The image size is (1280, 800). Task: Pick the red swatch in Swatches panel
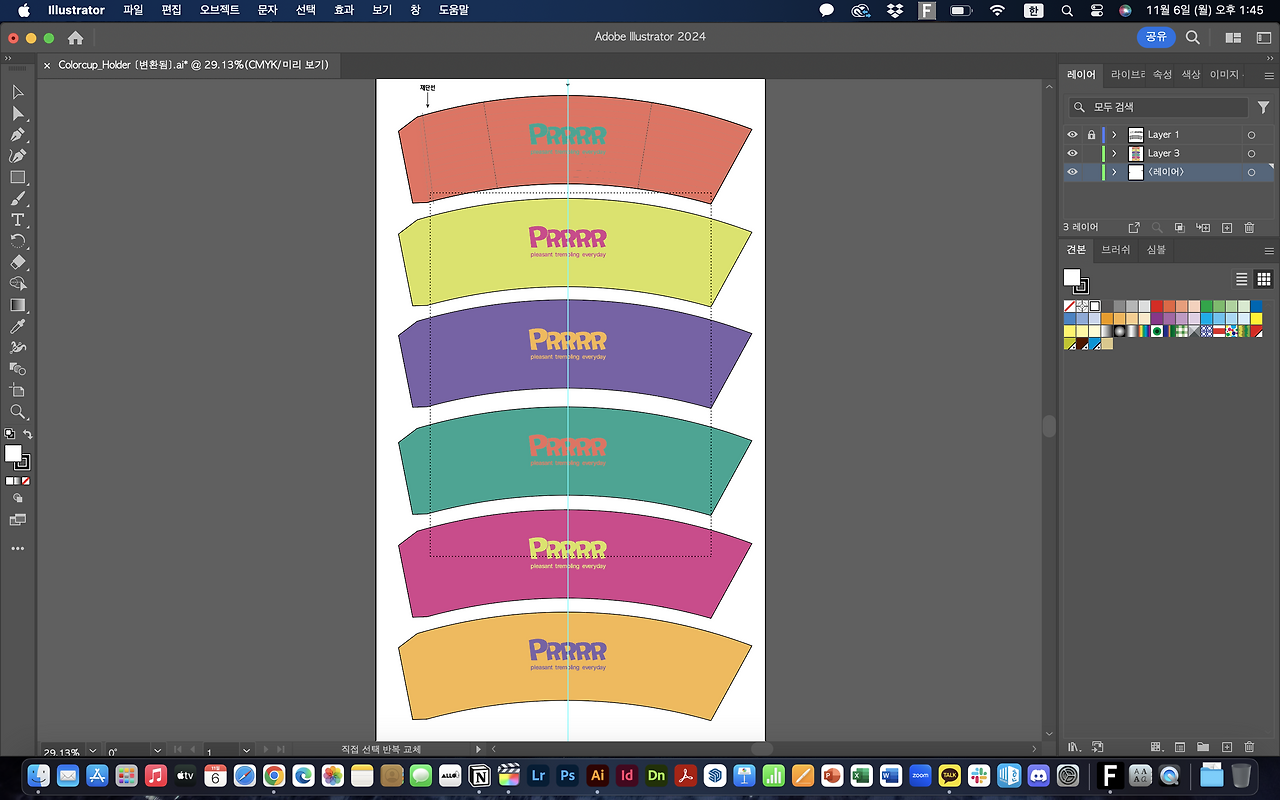[x=1157, y=306]
